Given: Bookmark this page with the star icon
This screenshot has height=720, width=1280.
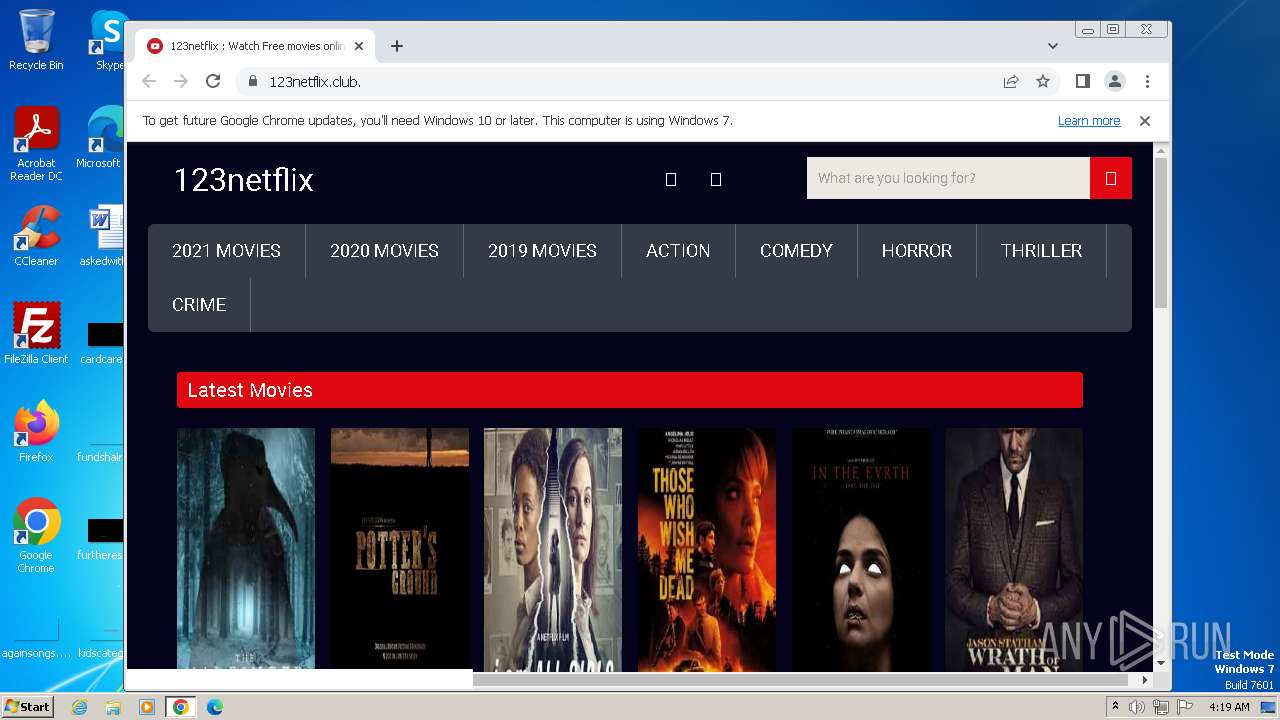Looking at the screenshot, I should [1043, 81].
